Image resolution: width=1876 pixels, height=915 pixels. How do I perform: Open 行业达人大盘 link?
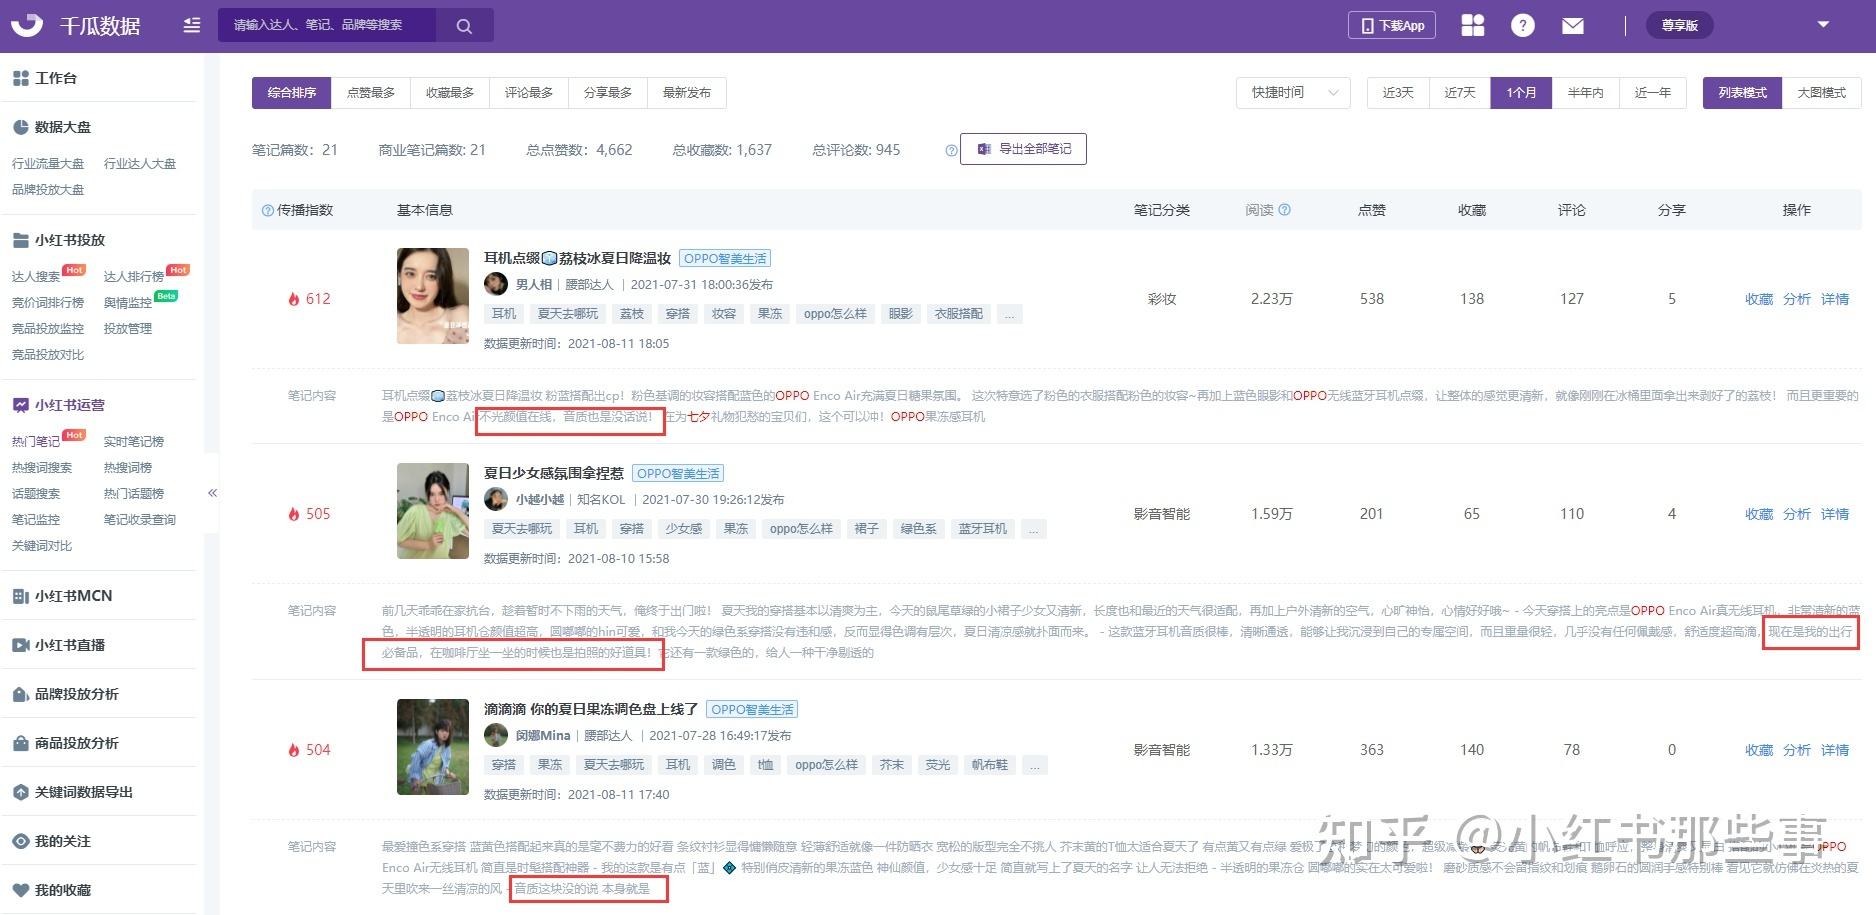point(140,163)
